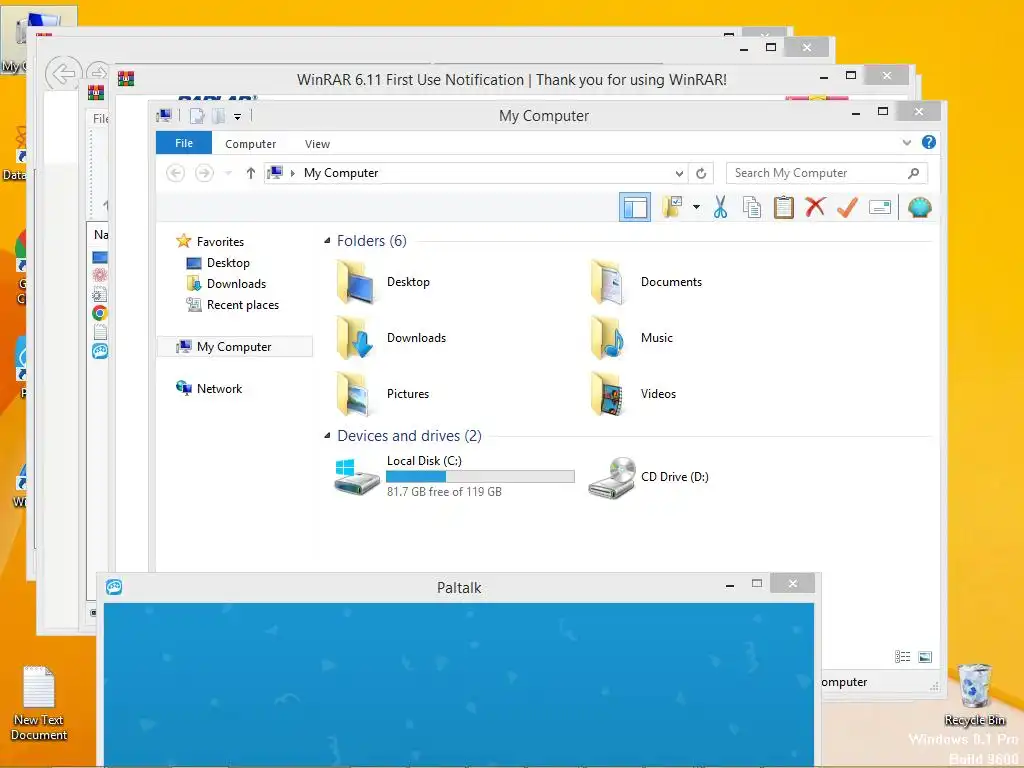Click the back arrow in the background window
Viewport: 1024px width, 768px height.
point(63,74)
